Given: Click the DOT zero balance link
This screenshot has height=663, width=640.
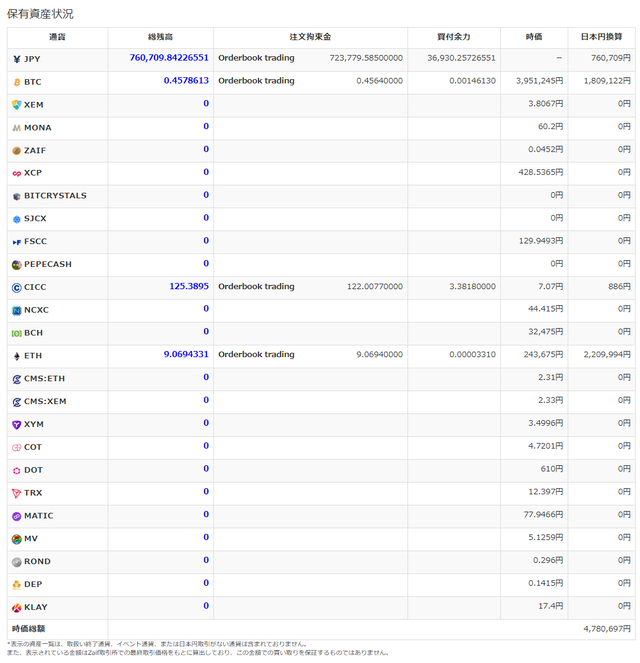Looking at the screenshot, I should (206, 468).
